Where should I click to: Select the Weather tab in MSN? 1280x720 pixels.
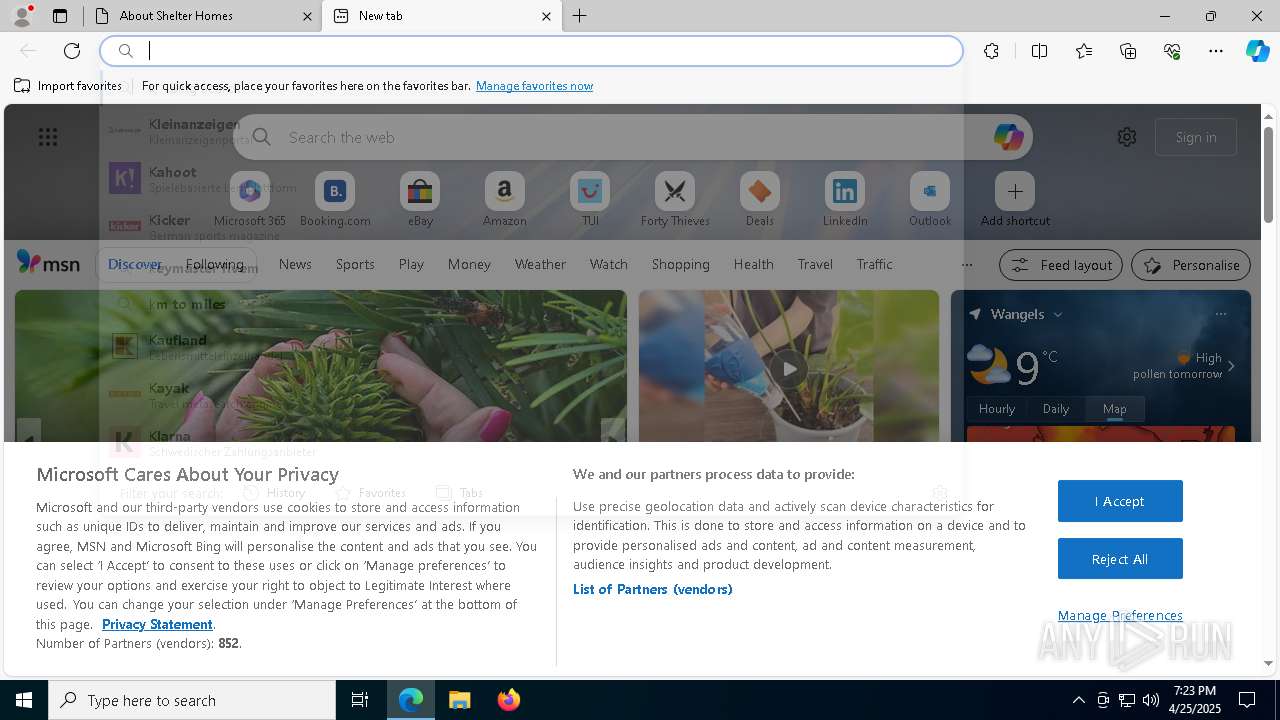pos(540,264)
